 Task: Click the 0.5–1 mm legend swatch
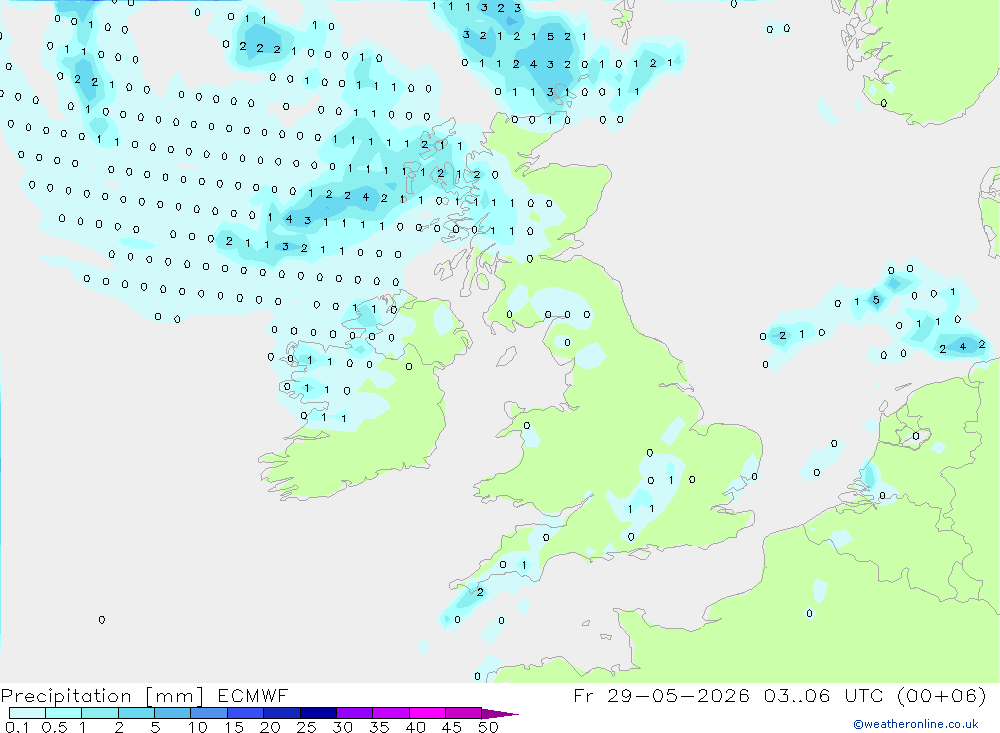click(63, 713)
